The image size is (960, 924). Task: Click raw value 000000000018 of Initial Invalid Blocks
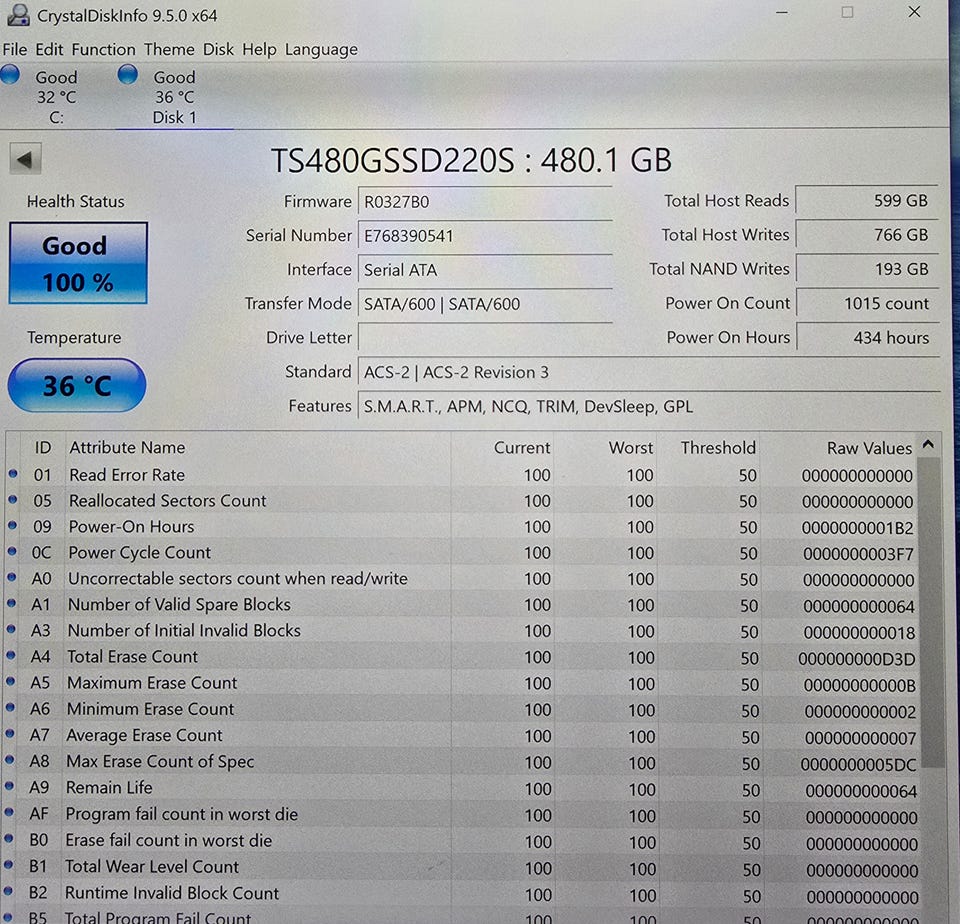point(859,633)
